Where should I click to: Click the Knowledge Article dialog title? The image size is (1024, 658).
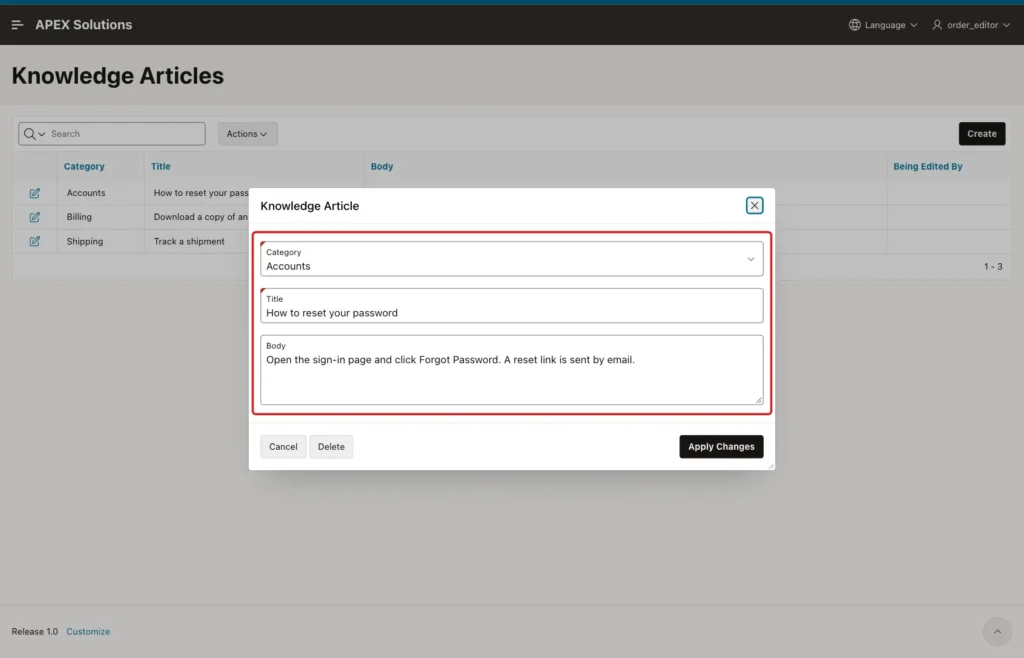coord(310,206)
